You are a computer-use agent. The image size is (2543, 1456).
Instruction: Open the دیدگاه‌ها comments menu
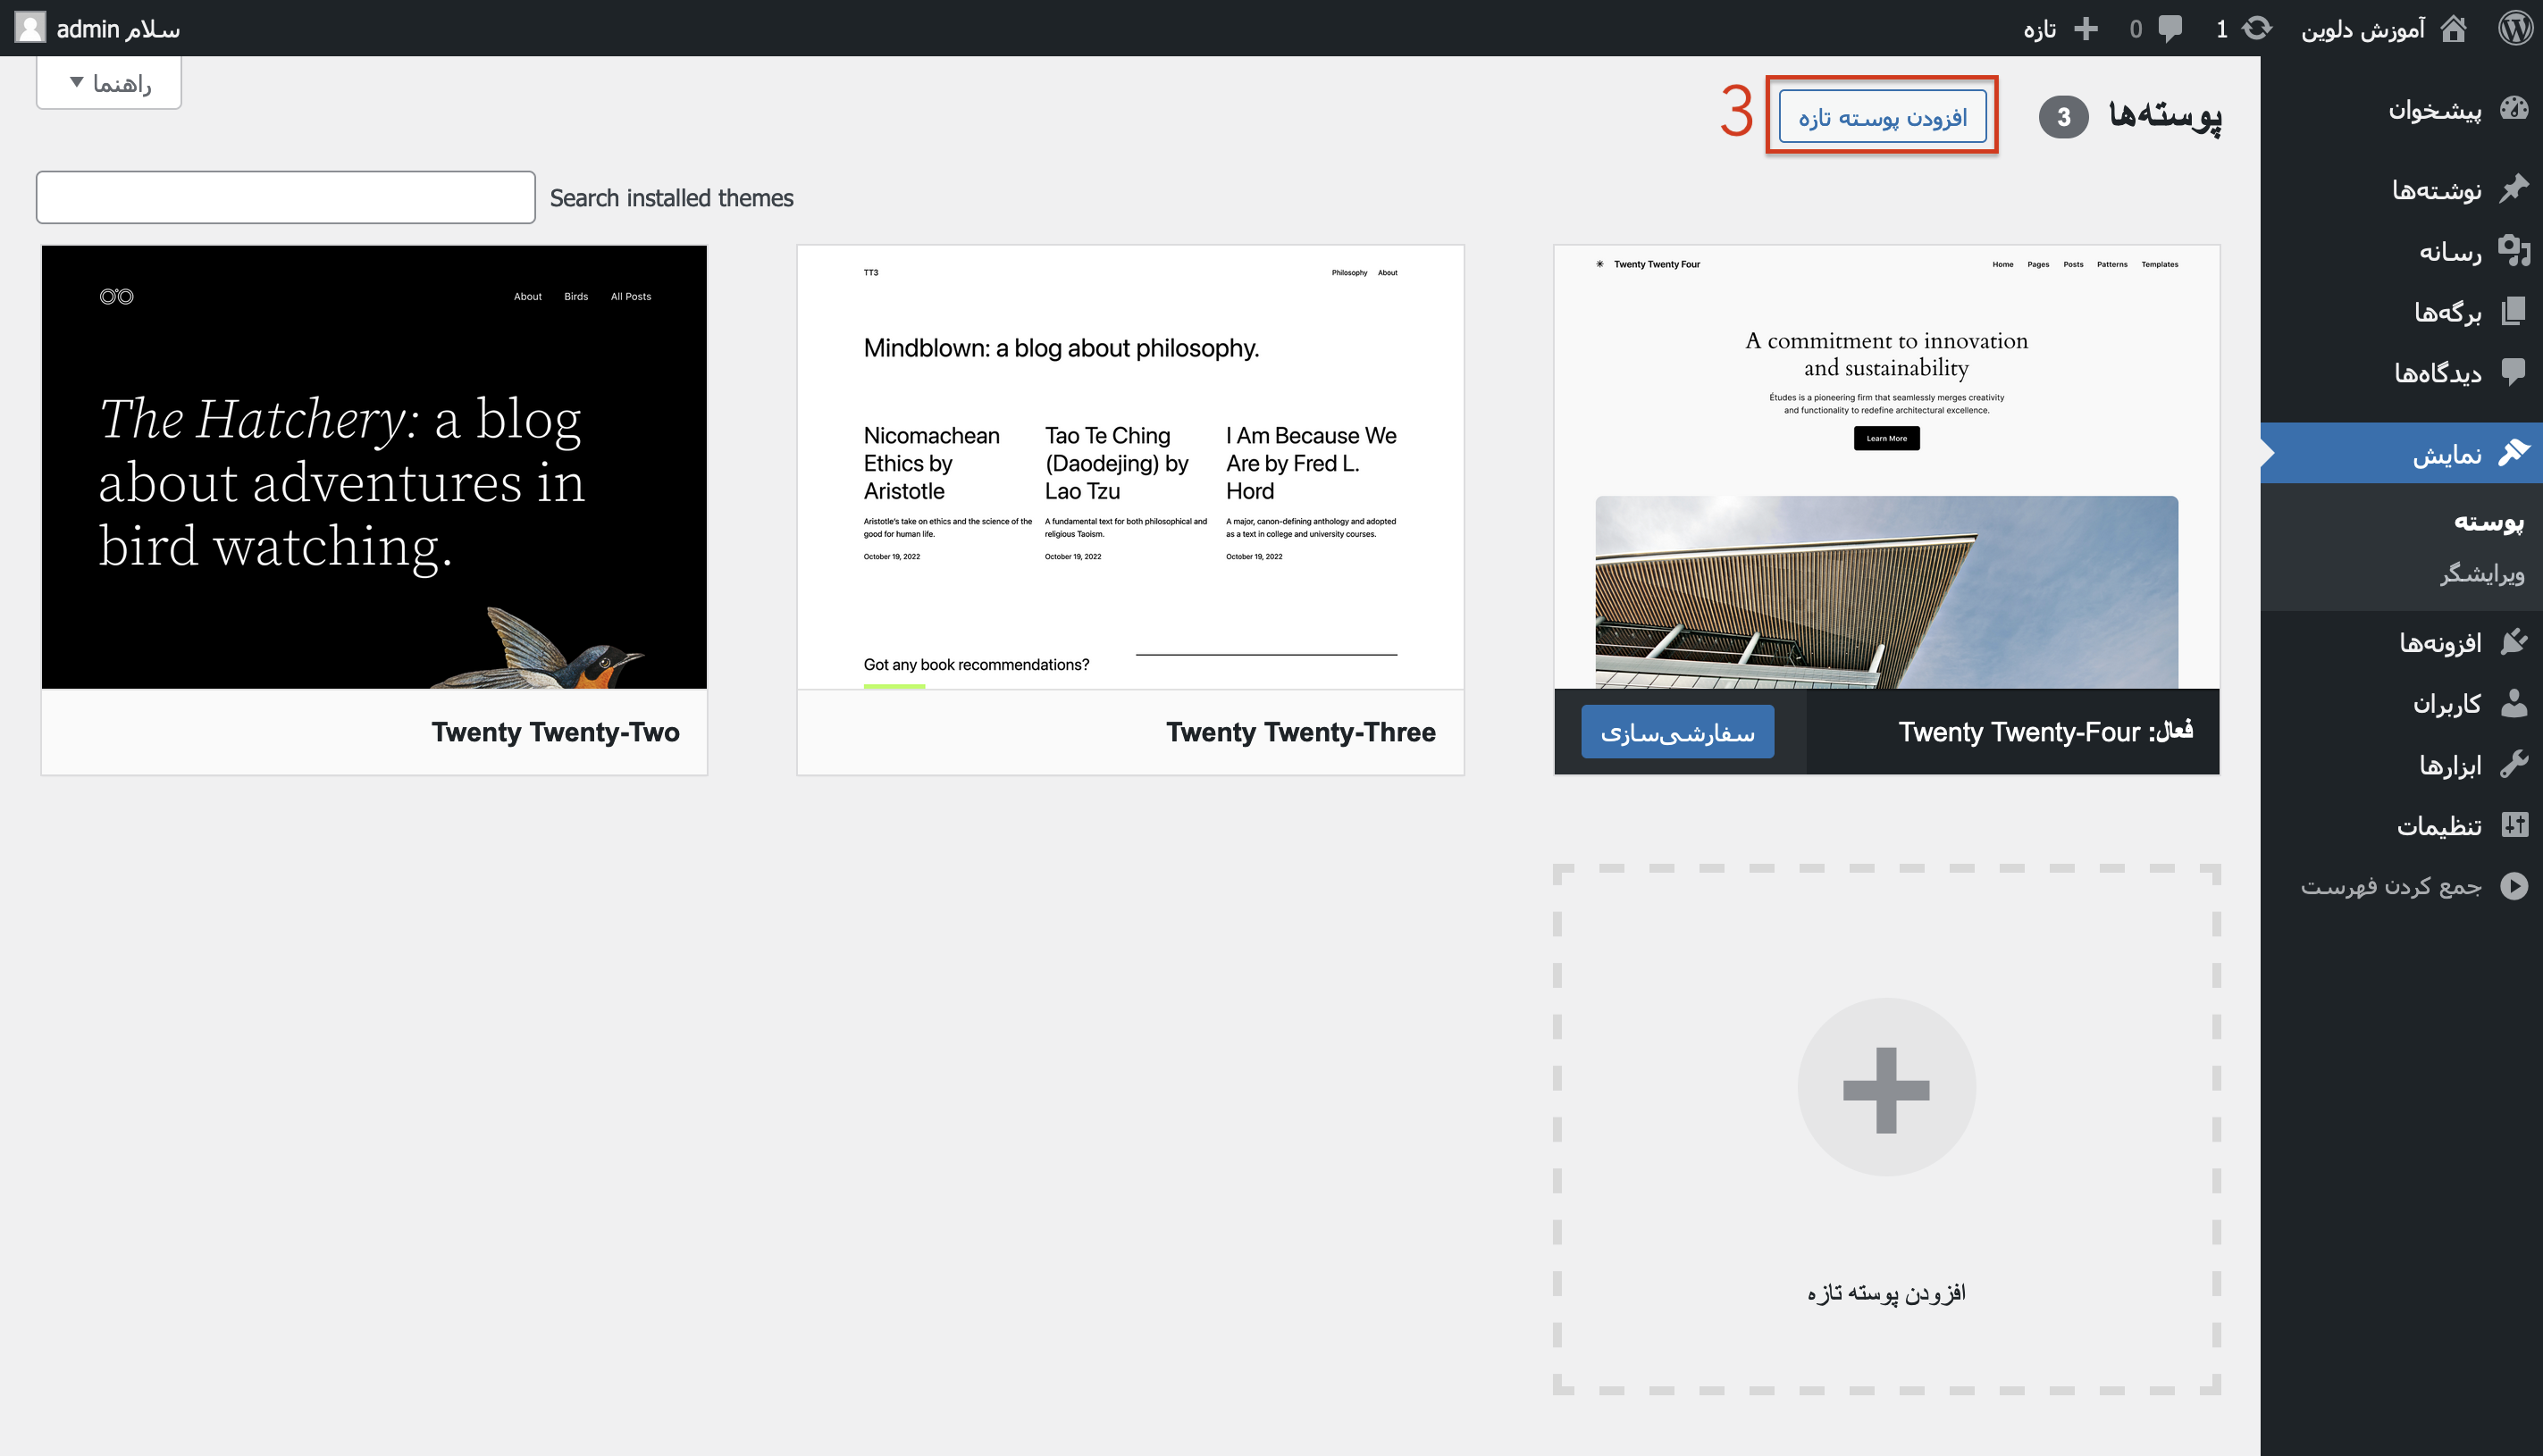(x=2437, y=373)
